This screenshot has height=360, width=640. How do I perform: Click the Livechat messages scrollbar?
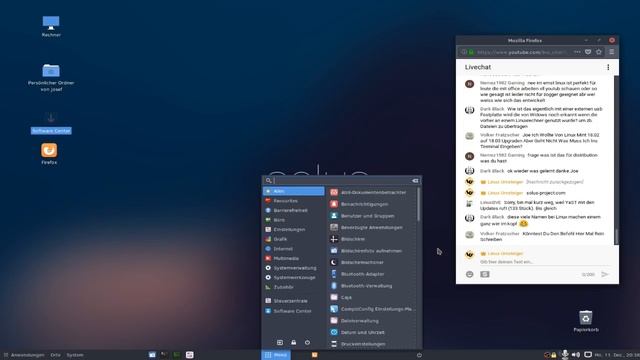(x=616, y=237)
